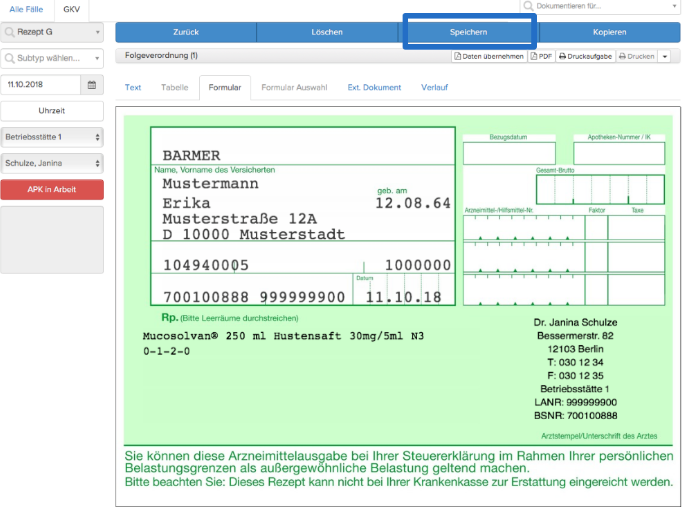The image size is (683, 507).
Task: Open the calendar date picker icon
Action: click(91, 85)
